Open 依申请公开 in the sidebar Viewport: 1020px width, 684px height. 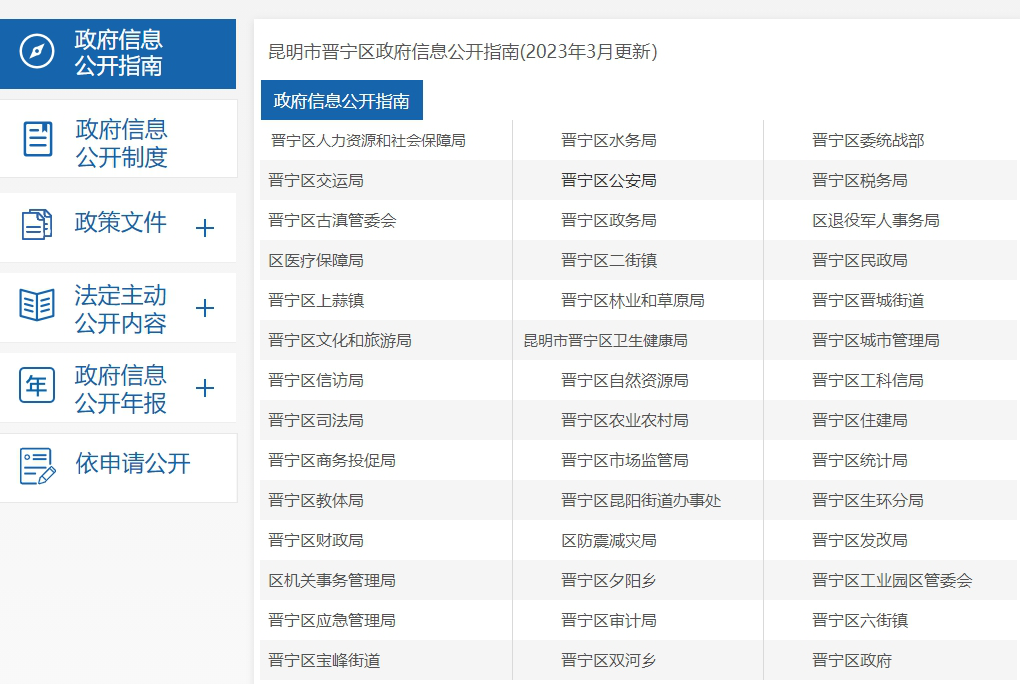click(118, 468)
